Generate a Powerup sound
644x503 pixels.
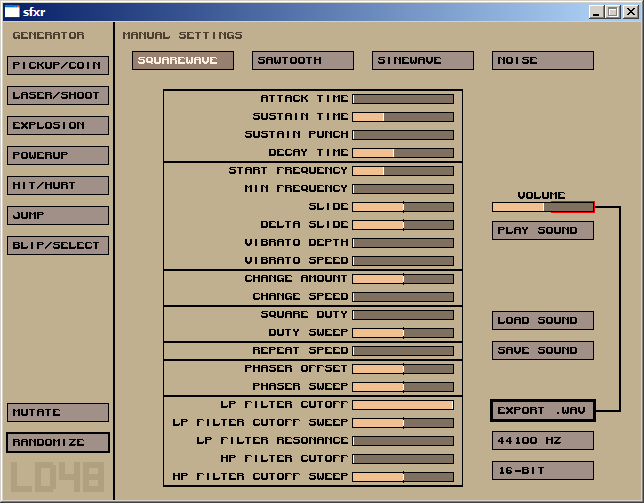pos(58,156)
